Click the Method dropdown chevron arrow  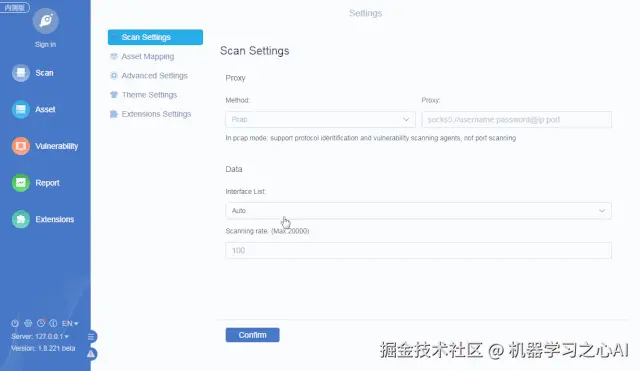click(x=406, y=120)
